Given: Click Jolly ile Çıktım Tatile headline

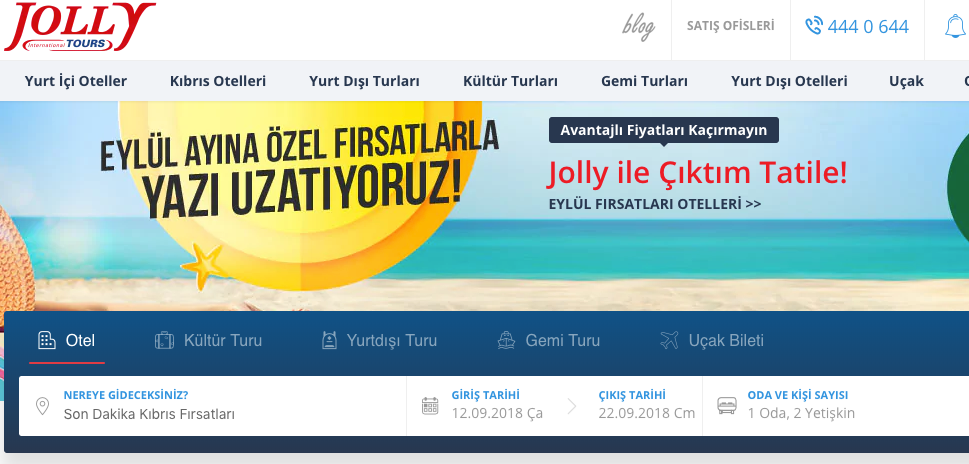Looking at the screenshot, I should click(x=697, y=173).
